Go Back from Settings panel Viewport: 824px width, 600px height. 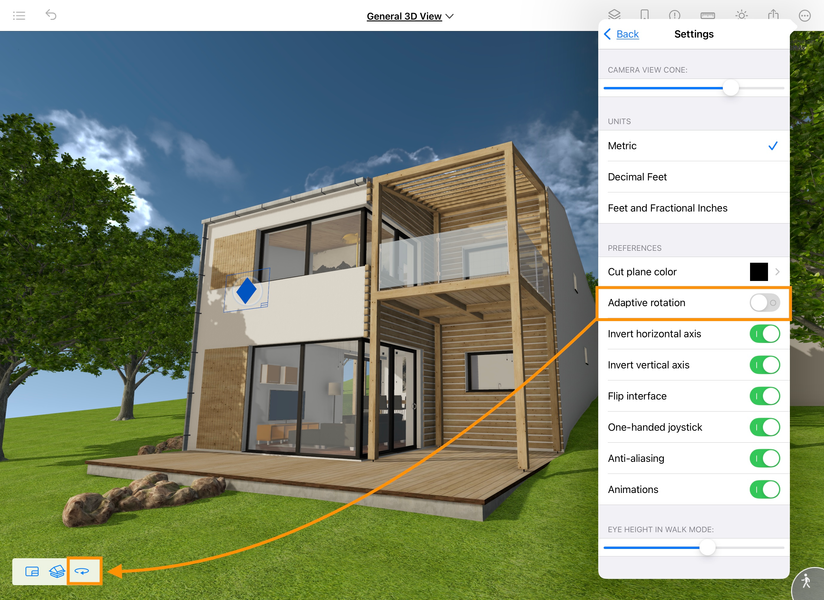pyautogui.click(x=621, y=34)
